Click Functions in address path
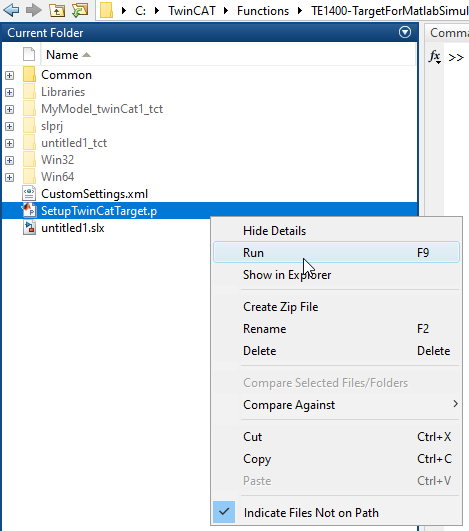This screenshot has height=531, width=469. (263, 11)
